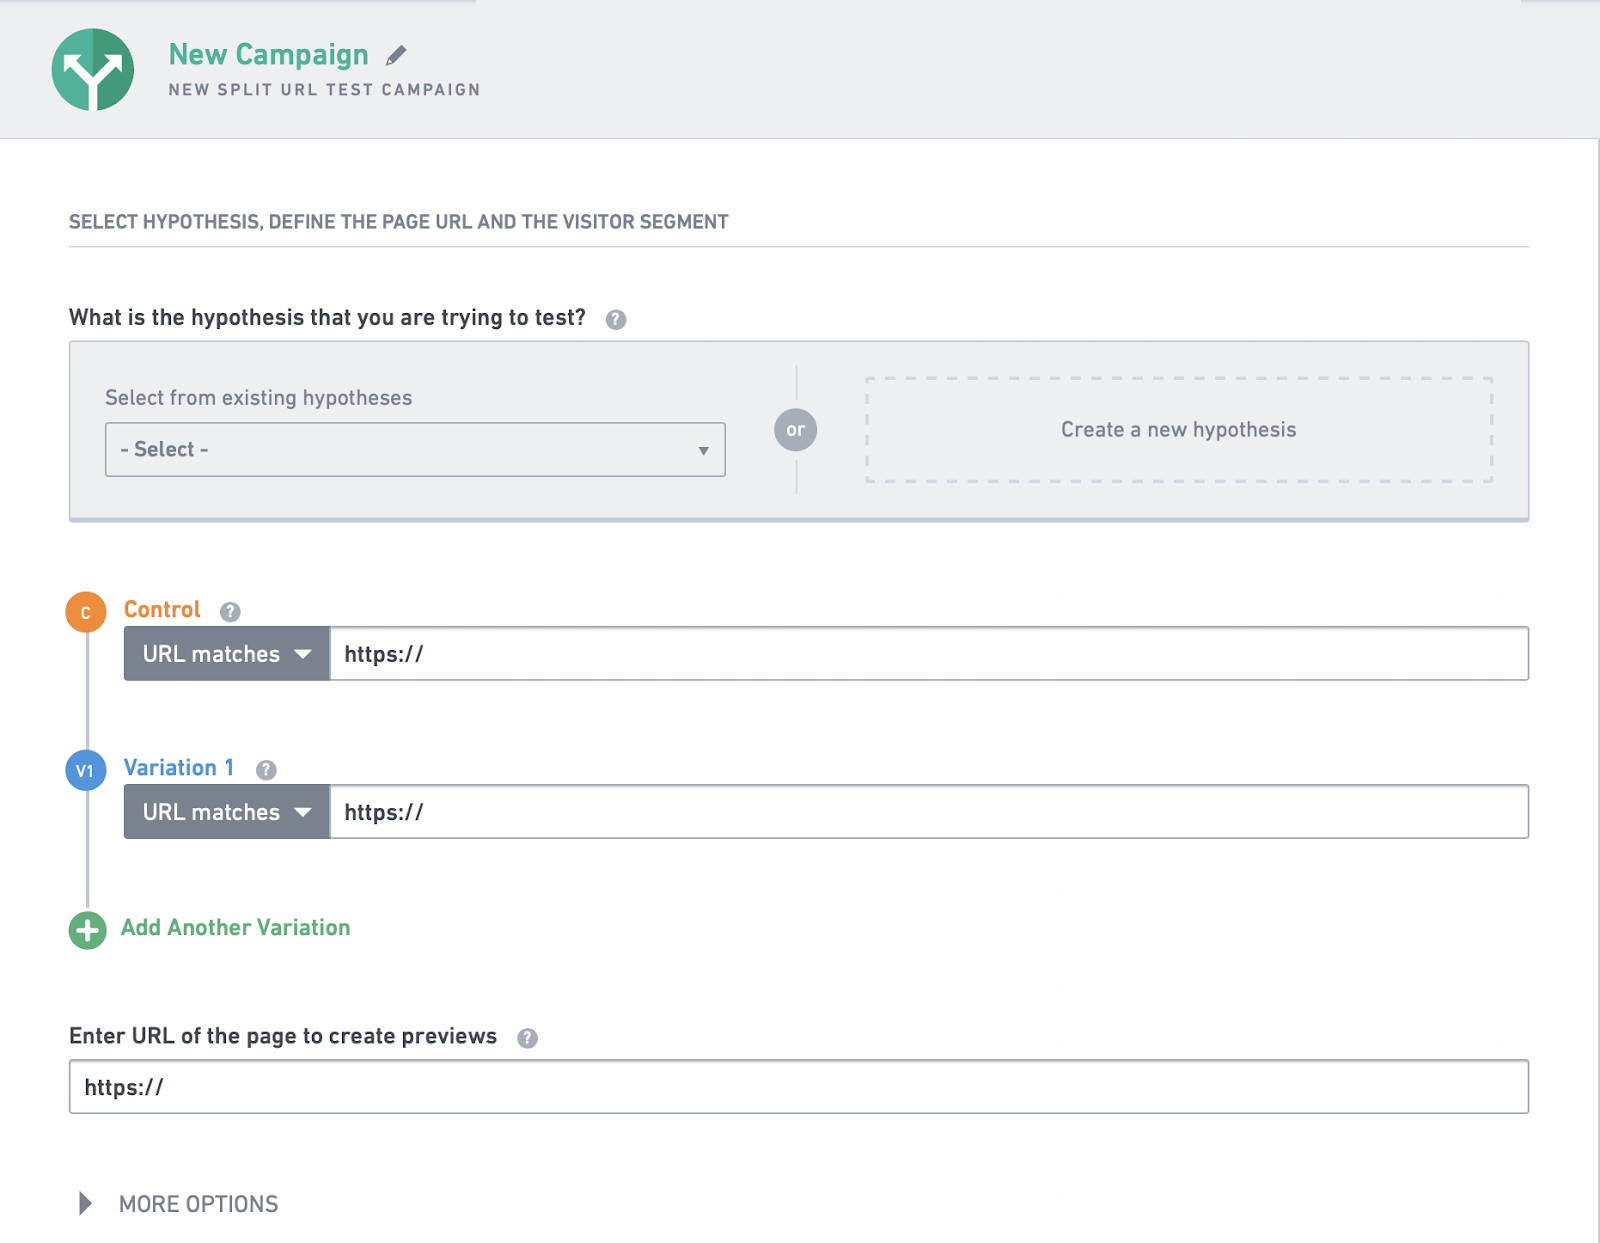Click the orange C control badge
Image resolution: width=1600 pixels, height=1243 pixels.
click(86, 612)
